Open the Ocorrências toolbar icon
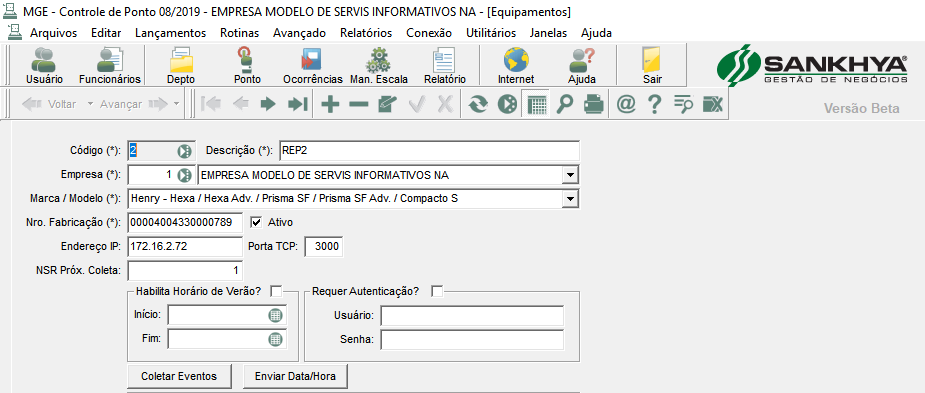 [312, 65]
